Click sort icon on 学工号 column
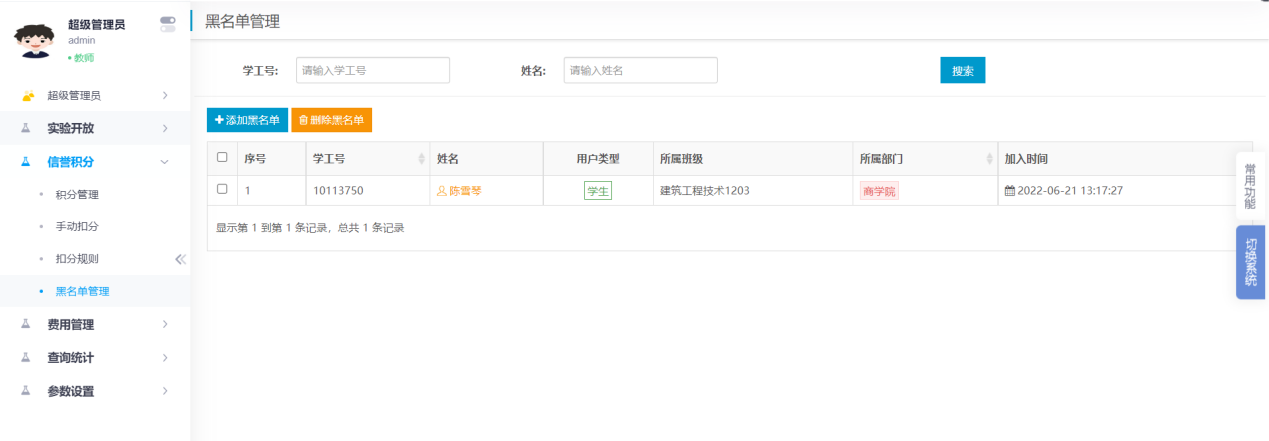Viewport: 1269px width, 441px height. click(421, 159)
